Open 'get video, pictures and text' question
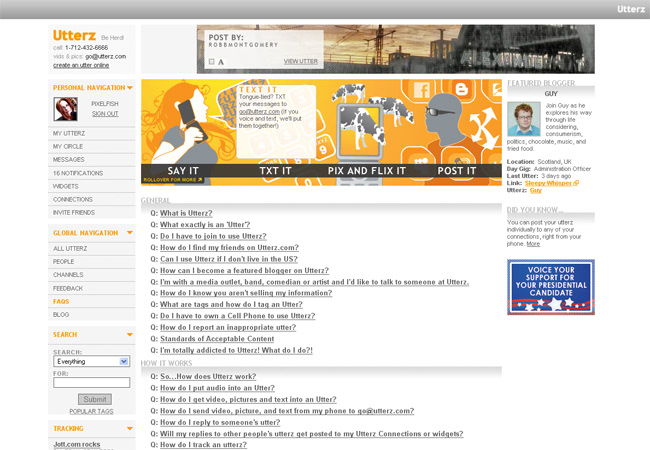The image size is (650, 450). 248,399
